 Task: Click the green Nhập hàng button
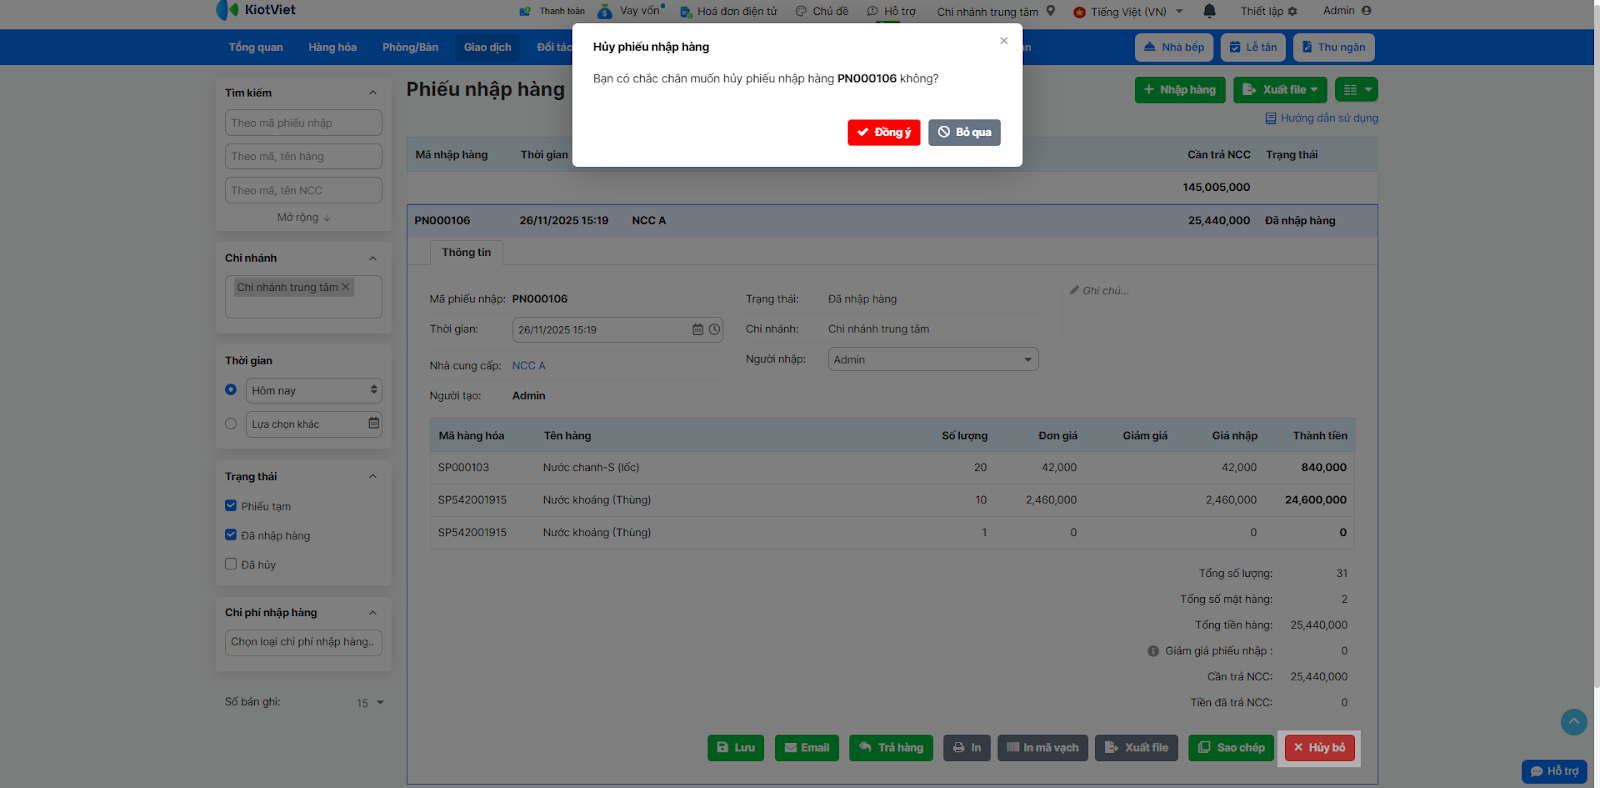(x=1180, y=90)
